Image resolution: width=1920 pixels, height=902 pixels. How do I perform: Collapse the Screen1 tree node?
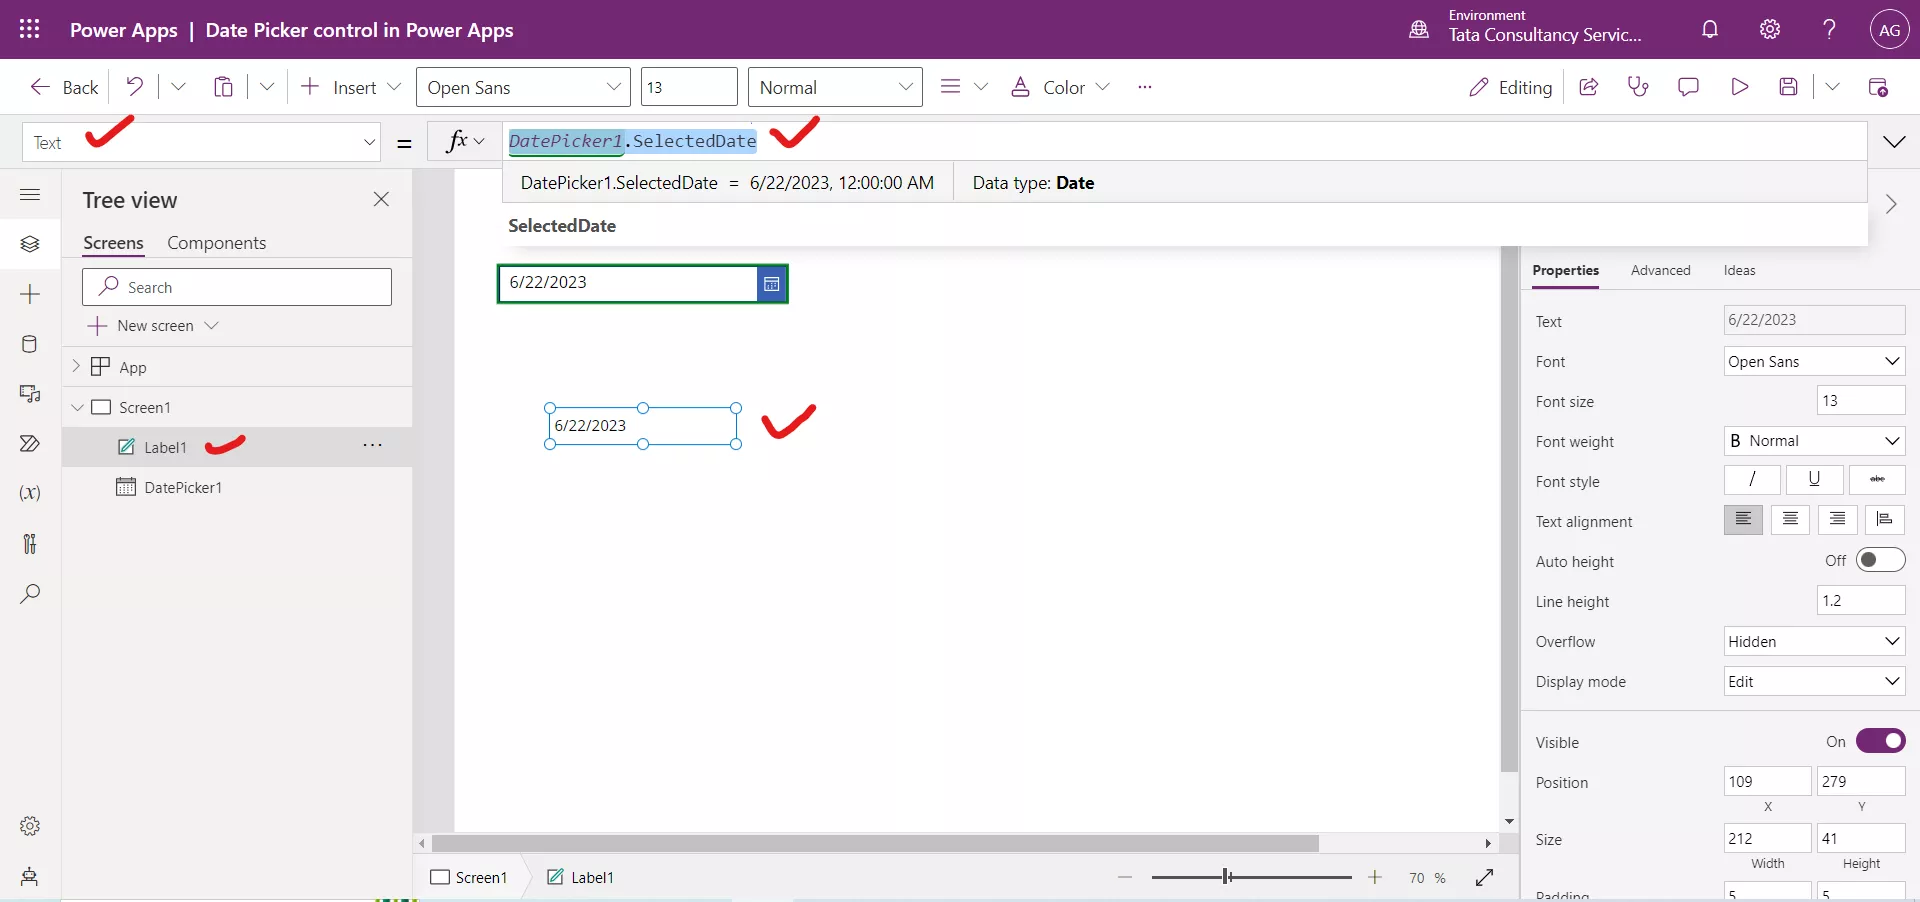click(78, 407)
